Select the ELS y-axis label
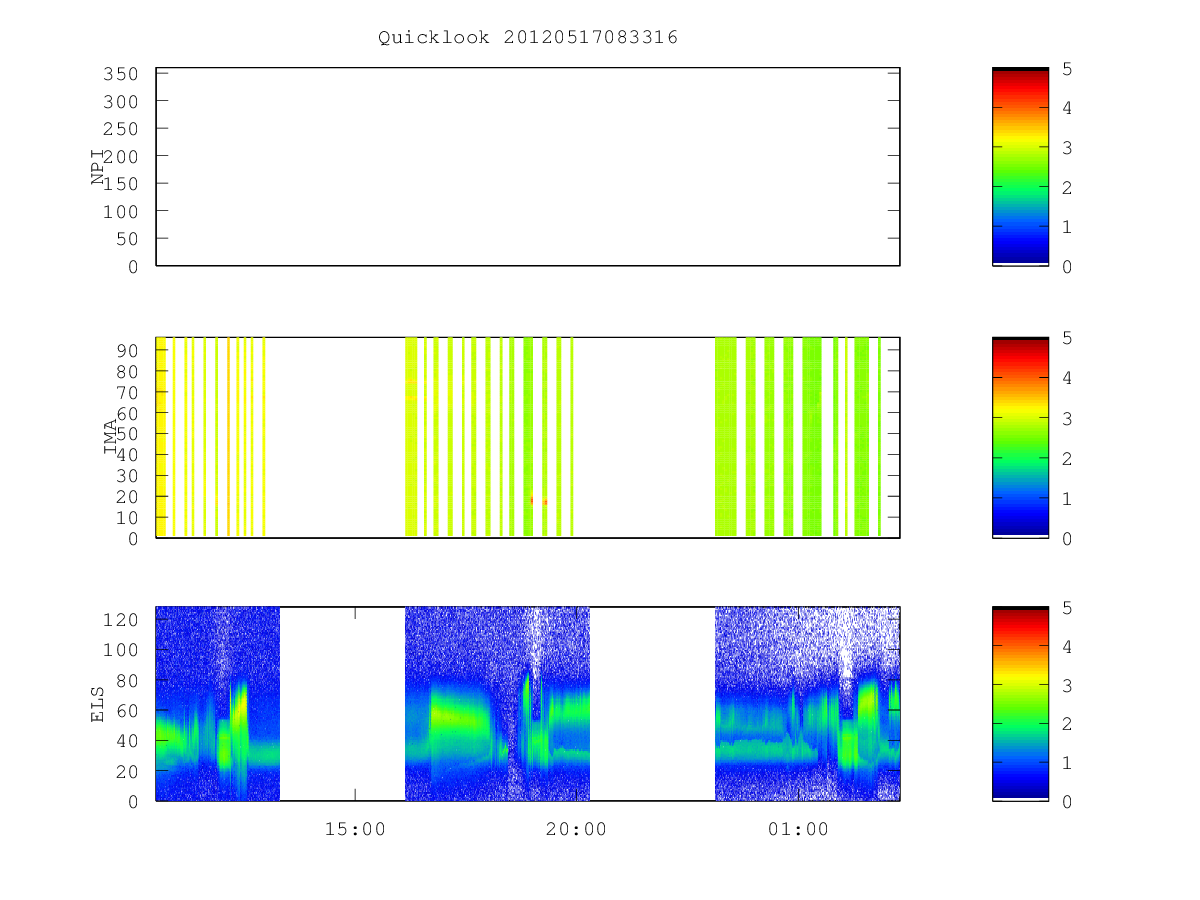1200x900 pixels. pyautogui.click(x=98, y=703)
